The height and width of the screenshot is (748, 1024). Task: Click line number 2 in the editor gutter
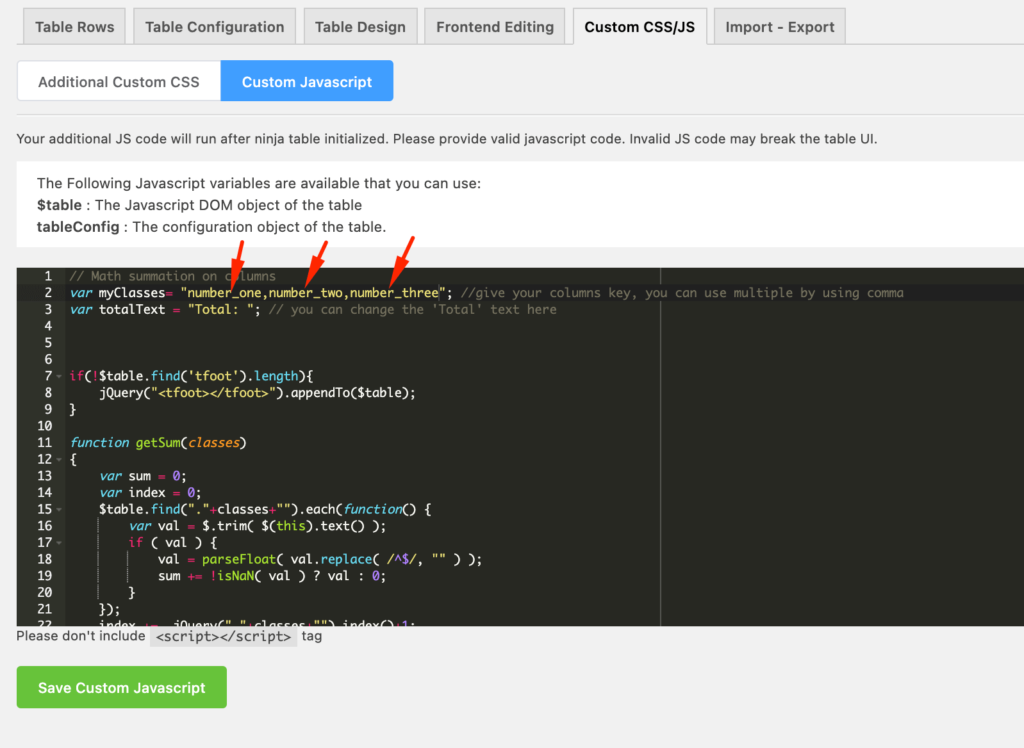coord(46,293)
